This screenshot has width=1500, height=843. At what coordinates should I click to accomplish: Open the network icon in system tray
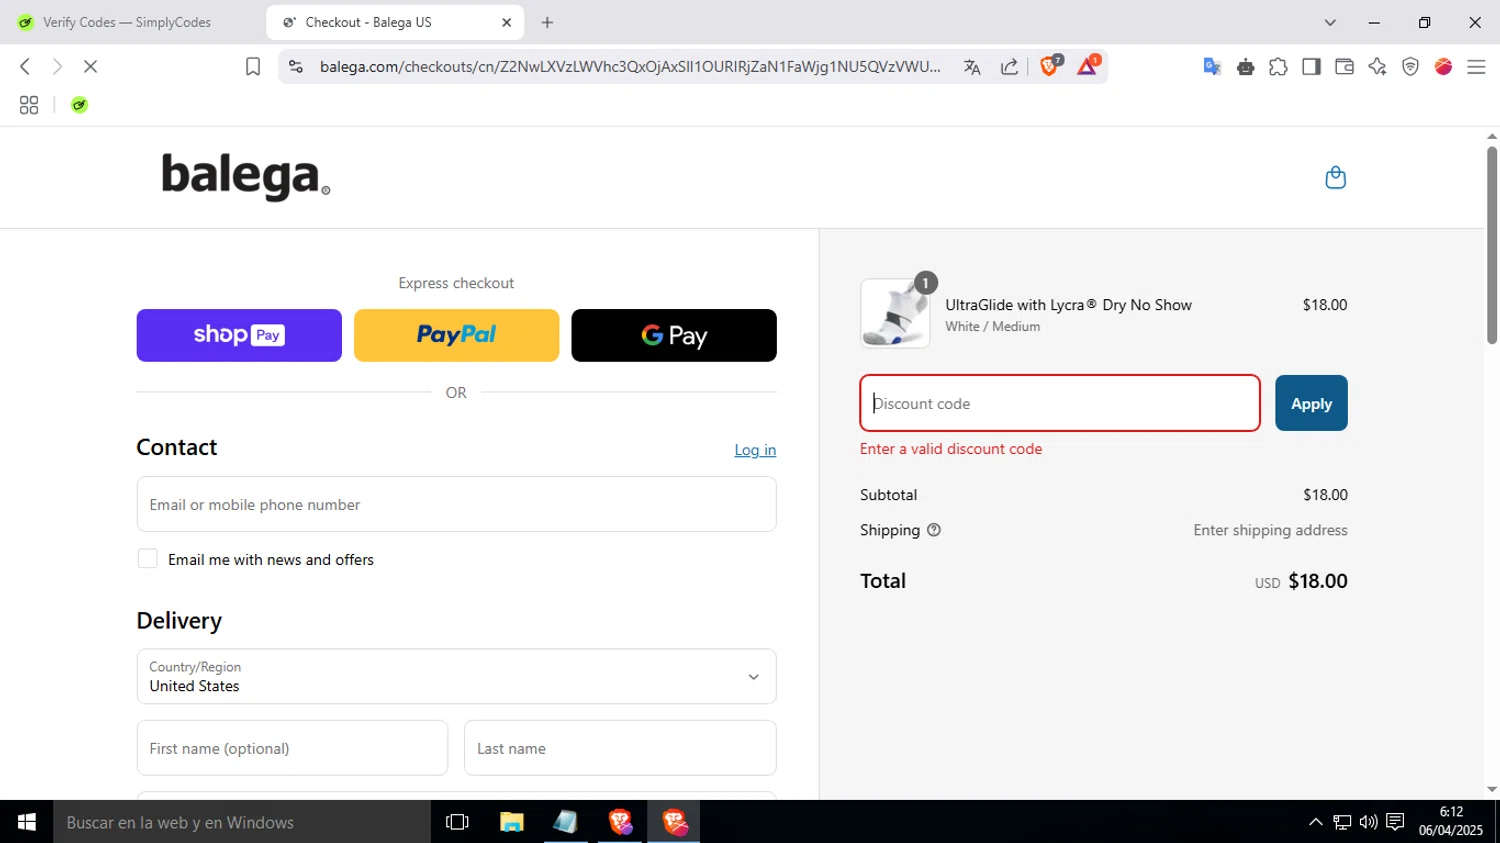pyautogui.click(x=1342, y=822)
